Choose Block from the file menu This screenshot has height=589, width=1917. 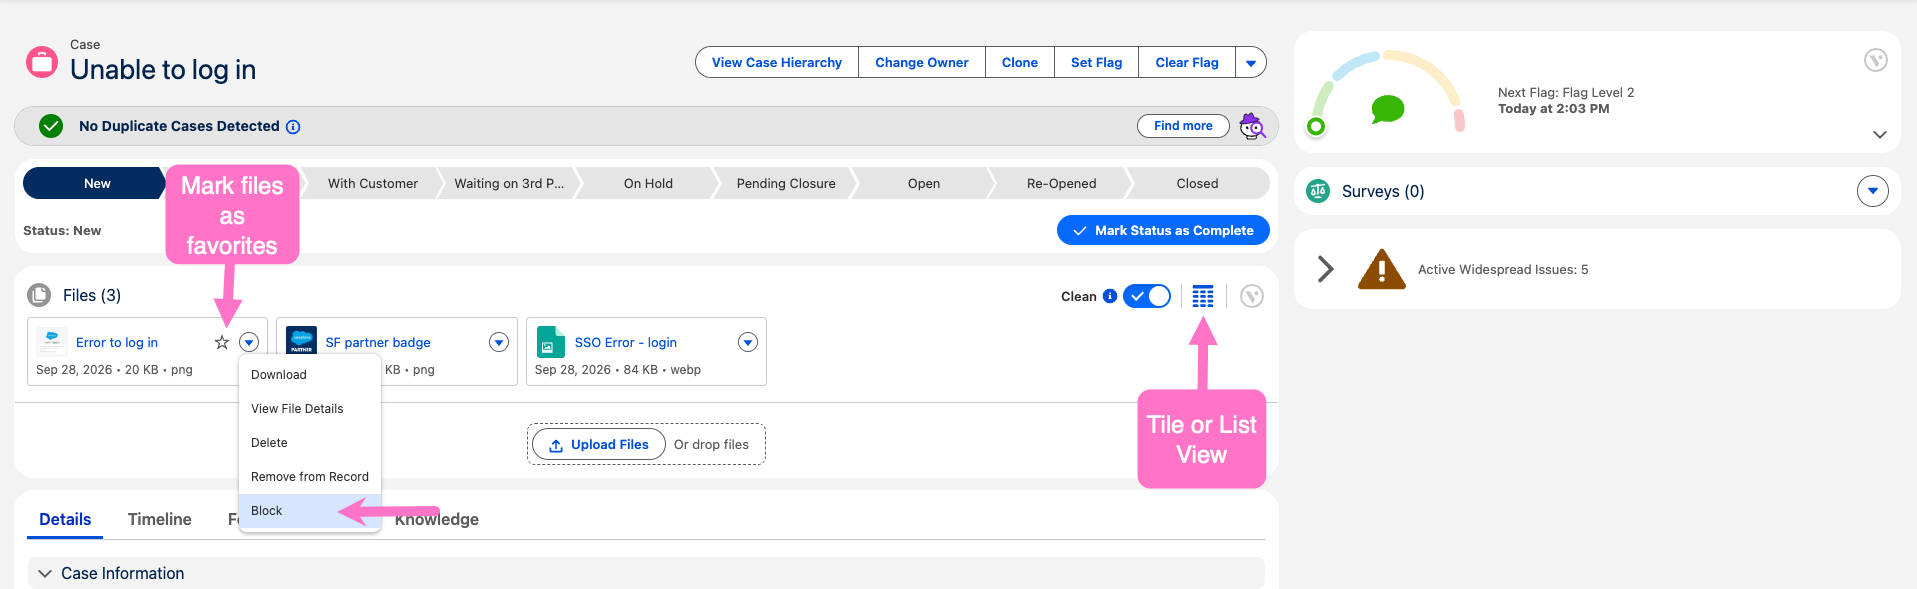click(310, 511)
